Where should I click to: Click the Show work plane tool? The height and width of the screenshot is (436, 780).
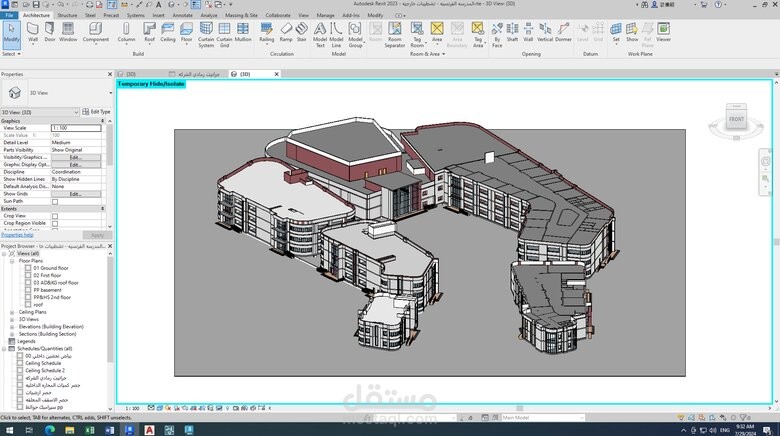pos(632,32)
